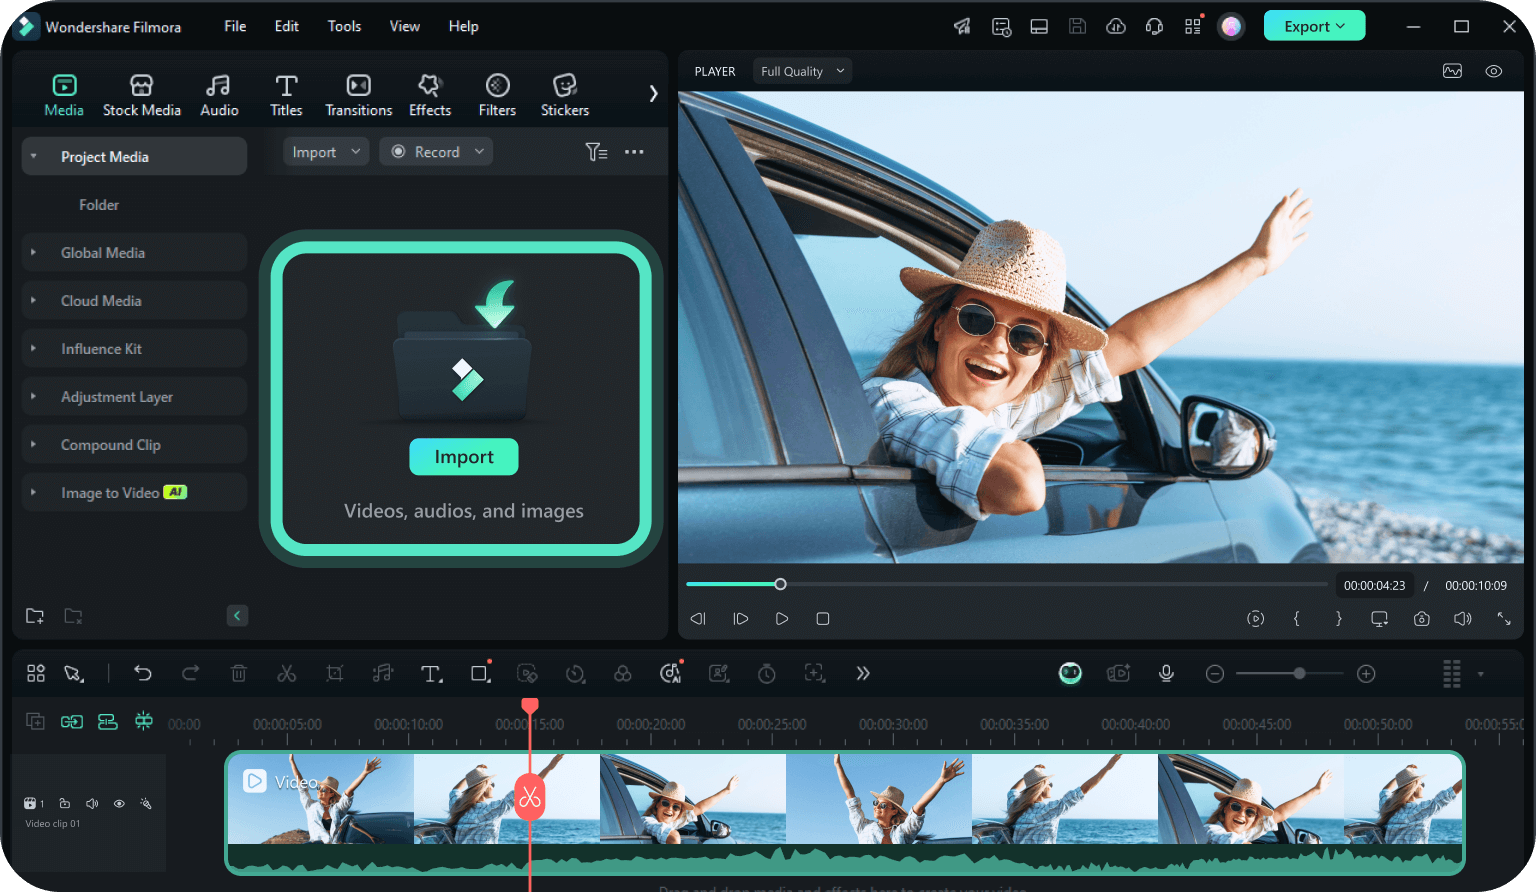Click the mark in left brace icon

click(x=1297, y=619)
